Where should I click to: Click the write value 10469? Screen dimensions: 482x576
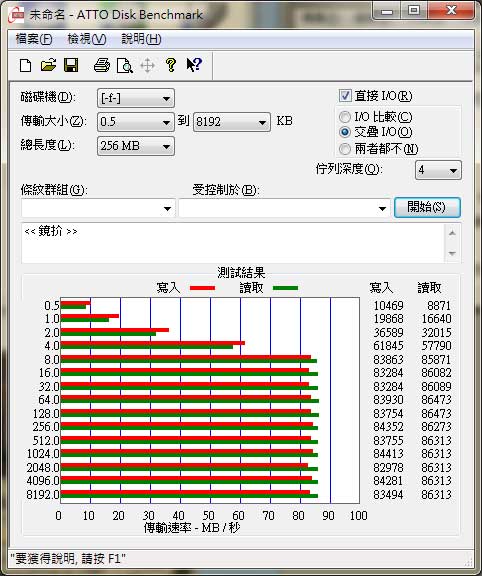pyautogui.click(x=388, y=306)
